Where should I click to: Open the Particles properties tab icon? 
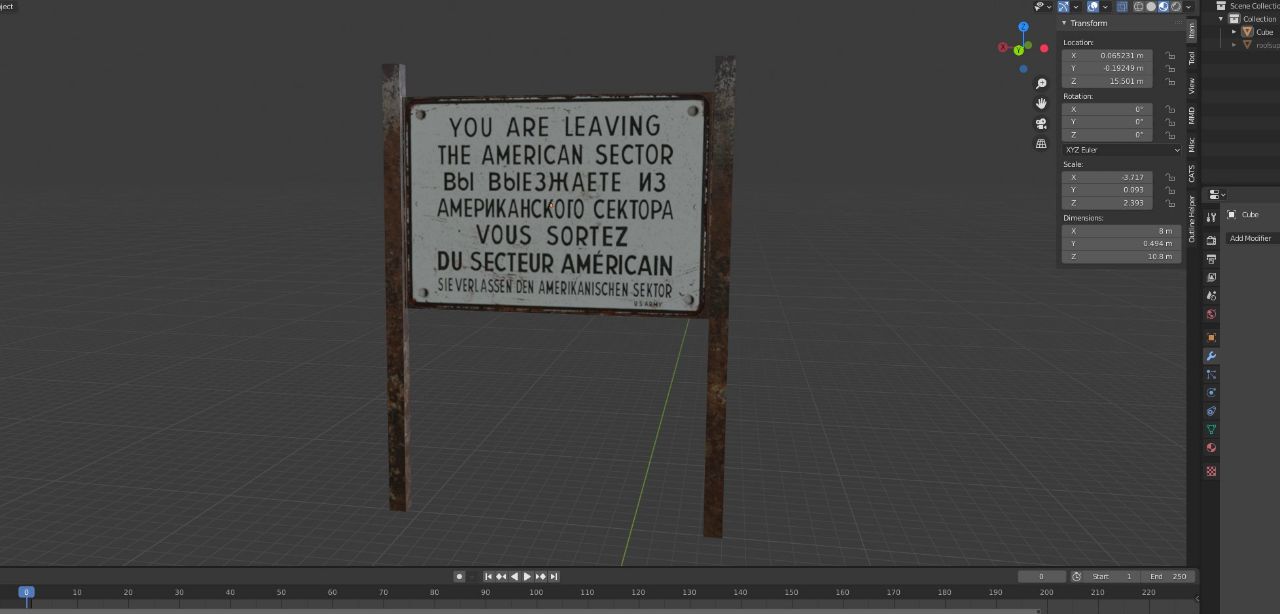coord(1211,374)
